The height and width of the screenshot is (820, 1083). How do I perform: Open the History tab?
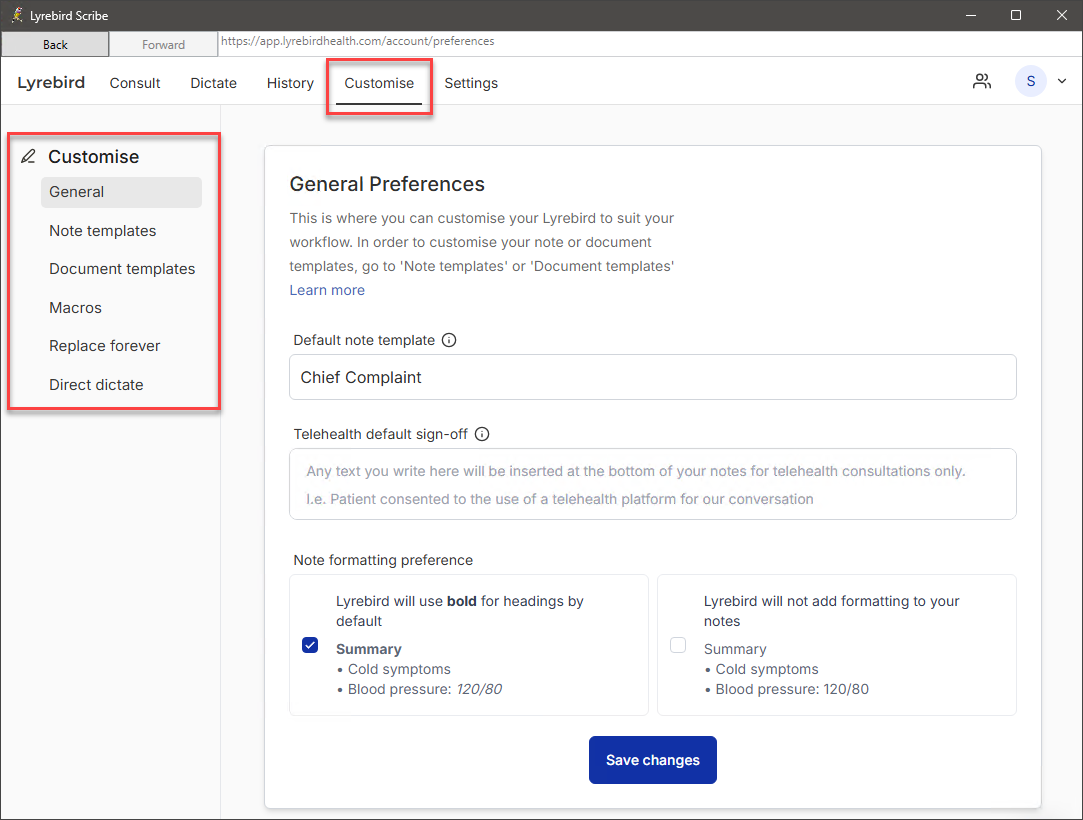290,83
